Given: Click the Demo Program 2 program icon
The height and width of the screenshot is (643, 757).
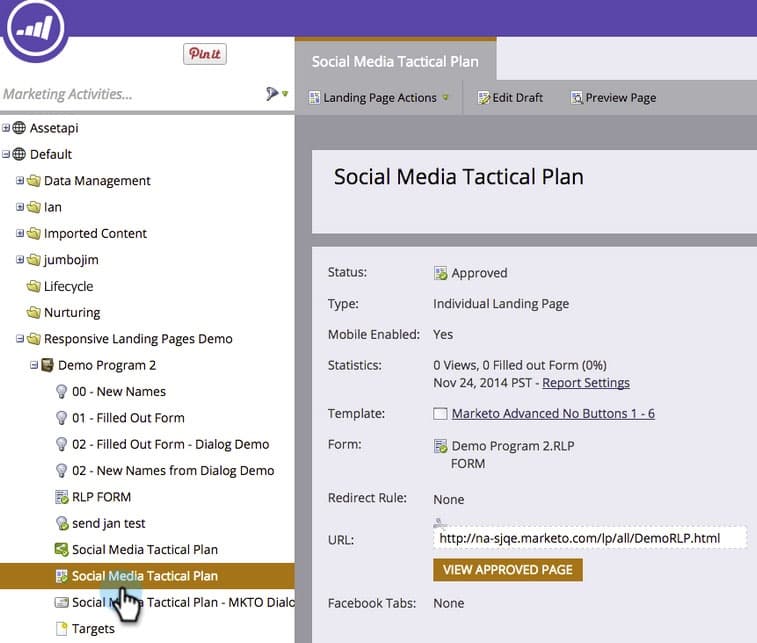Looking at the screenshot, I should pyautogui.click(x=47, y=365).
